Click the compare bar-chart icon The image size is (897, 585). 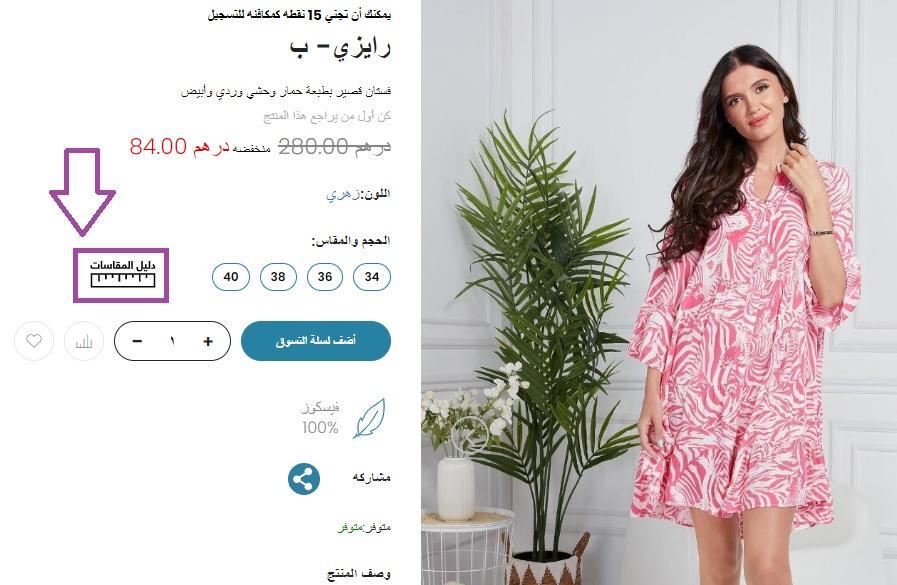click(84, 341)
